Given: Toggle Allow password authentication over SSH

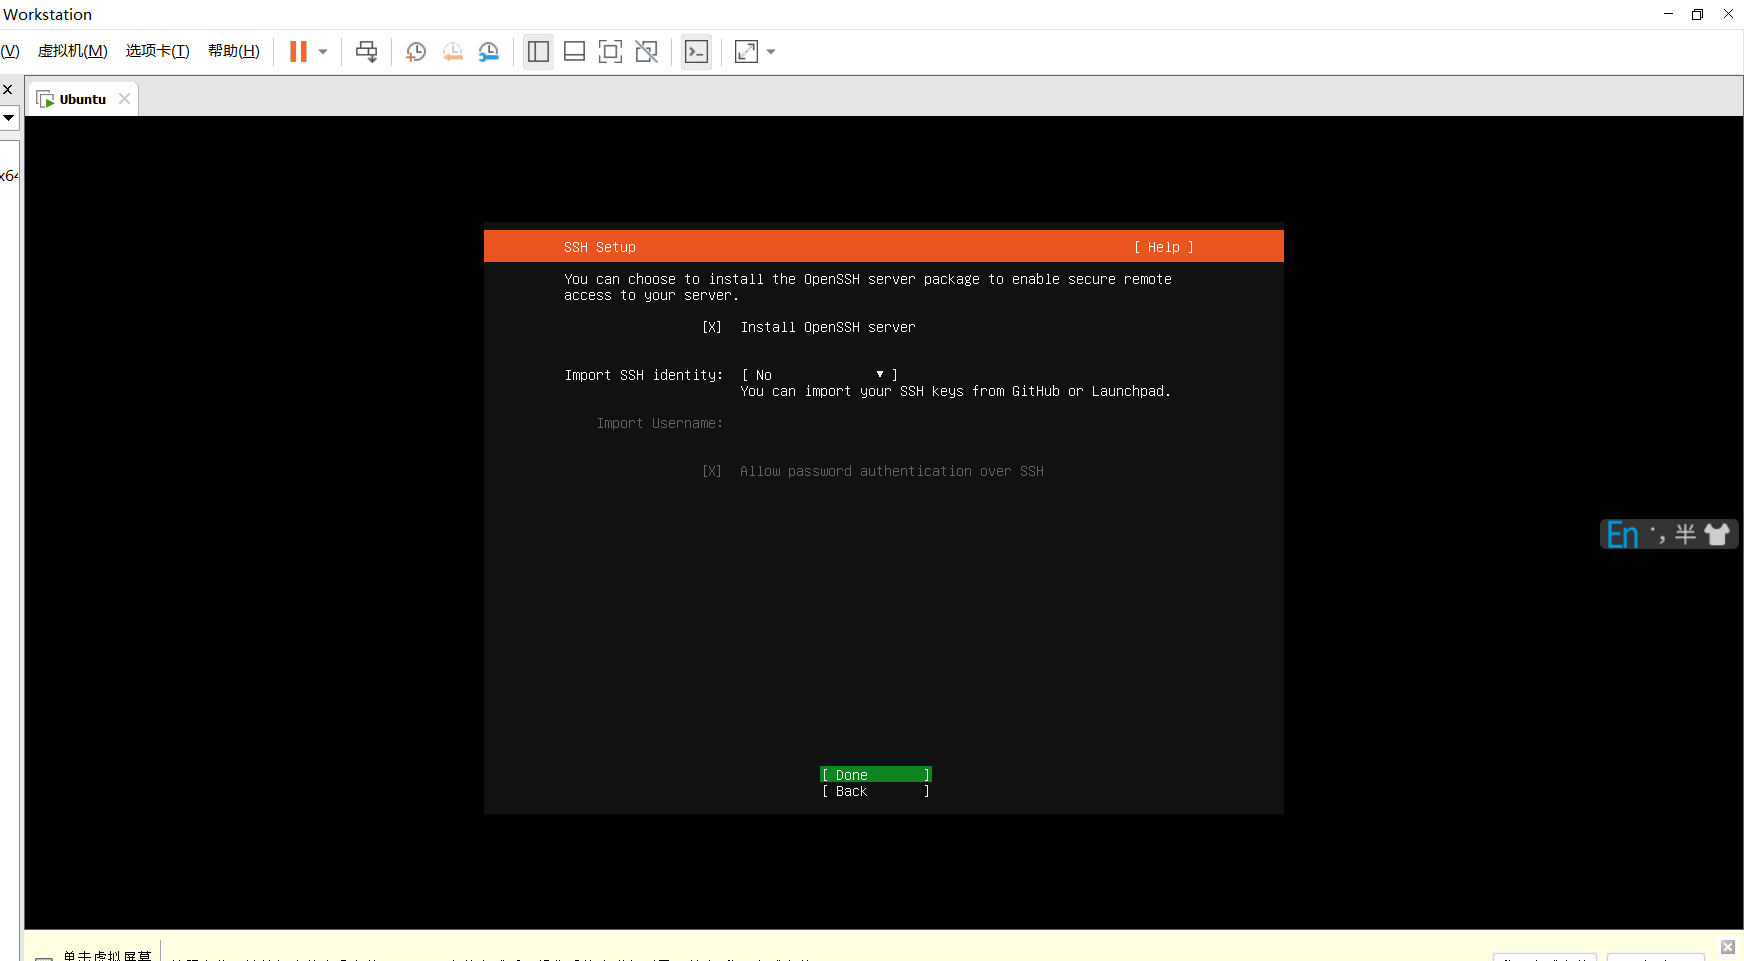Looking at the screenshot, I should 712,471.
